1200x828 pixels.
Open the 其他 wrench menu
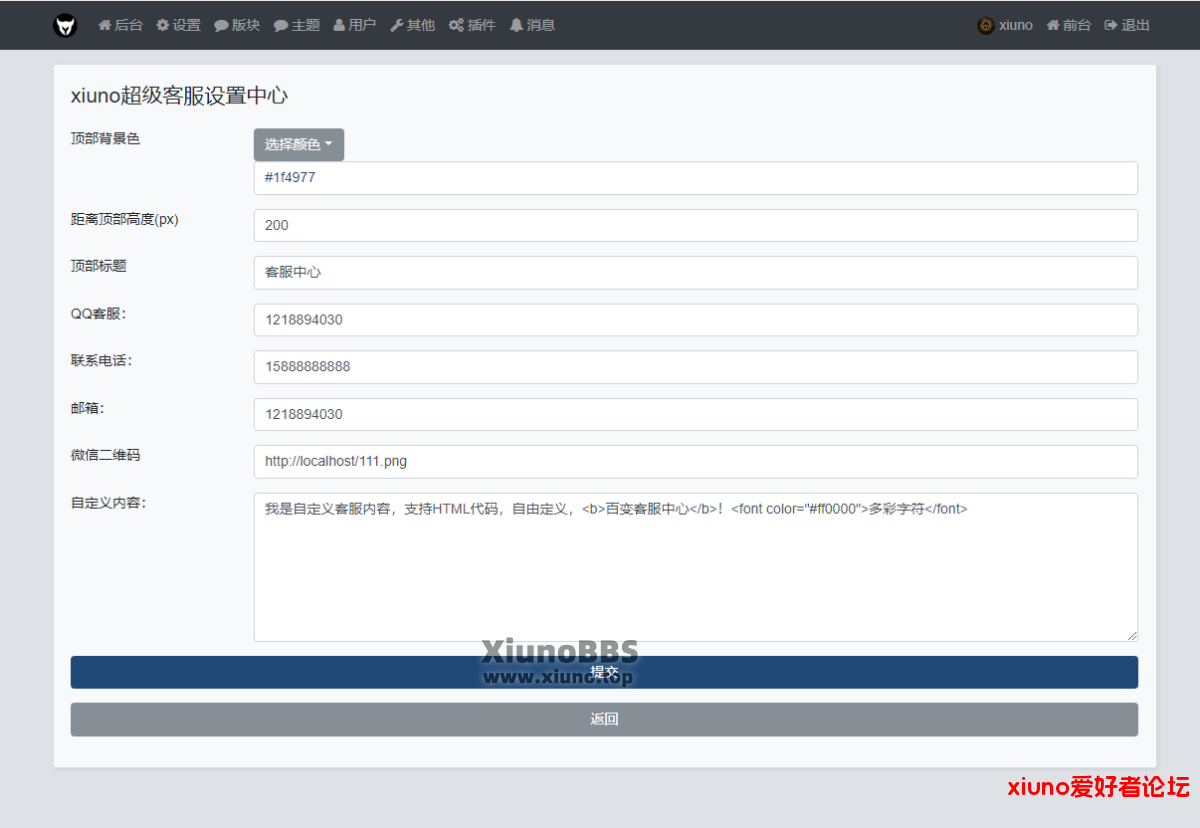[x=413, y=25]
